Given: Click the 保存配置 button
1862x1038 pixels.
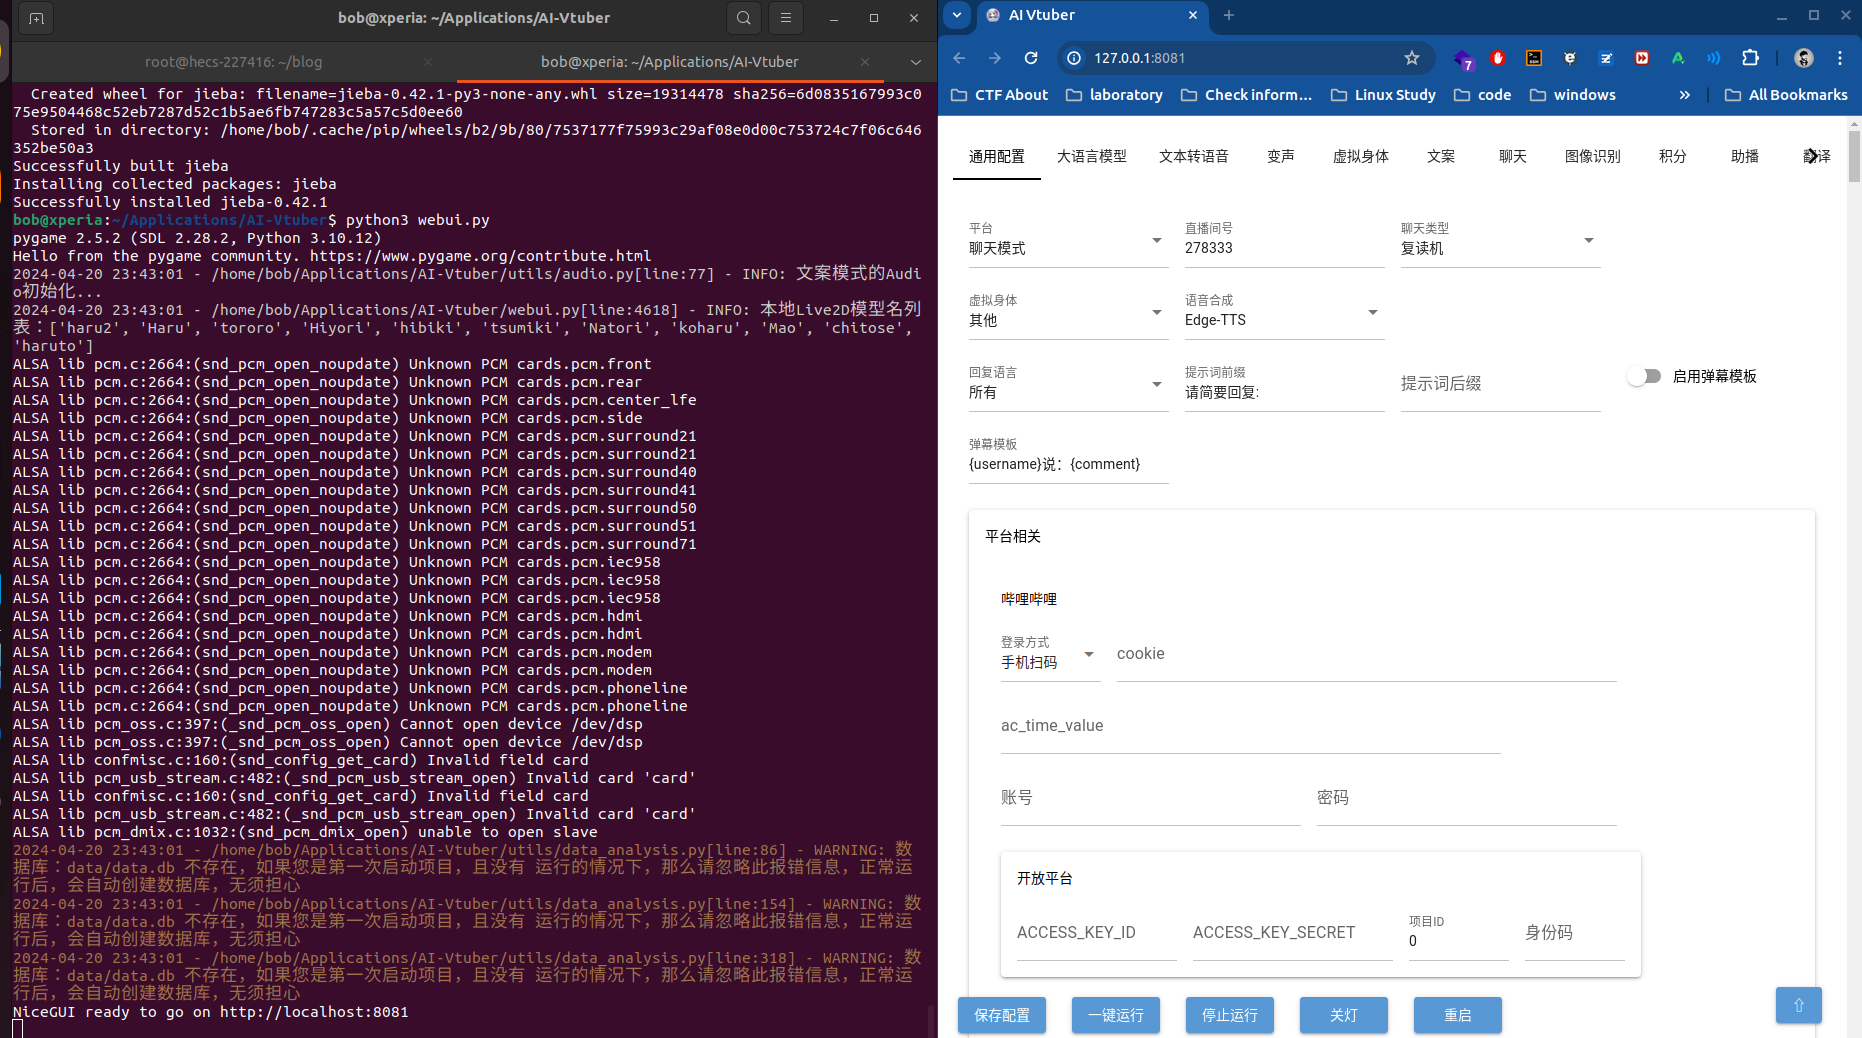Looking at the screenshot, I should coord(1002,1015).
